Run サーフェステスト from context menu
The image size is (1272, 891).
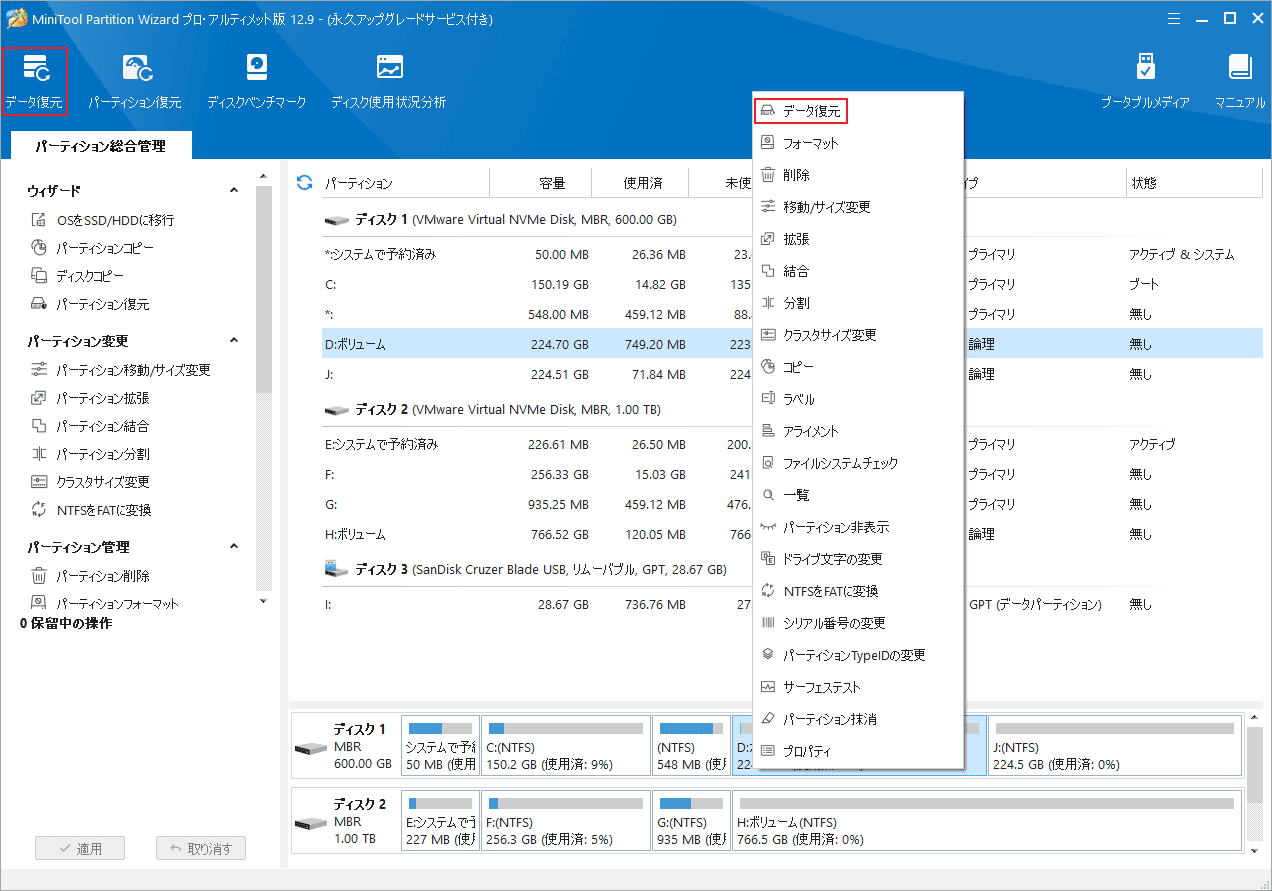pos(858,687)
